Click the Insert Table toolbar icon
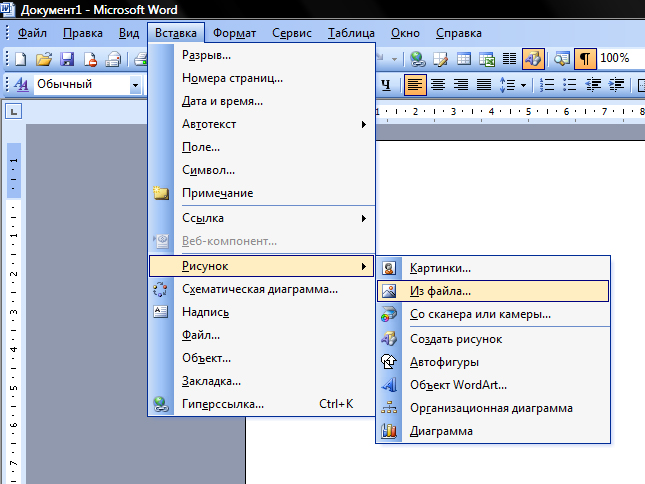Image resolution: width=645 pixels, height=484 pixels. (x=464, y=59)
